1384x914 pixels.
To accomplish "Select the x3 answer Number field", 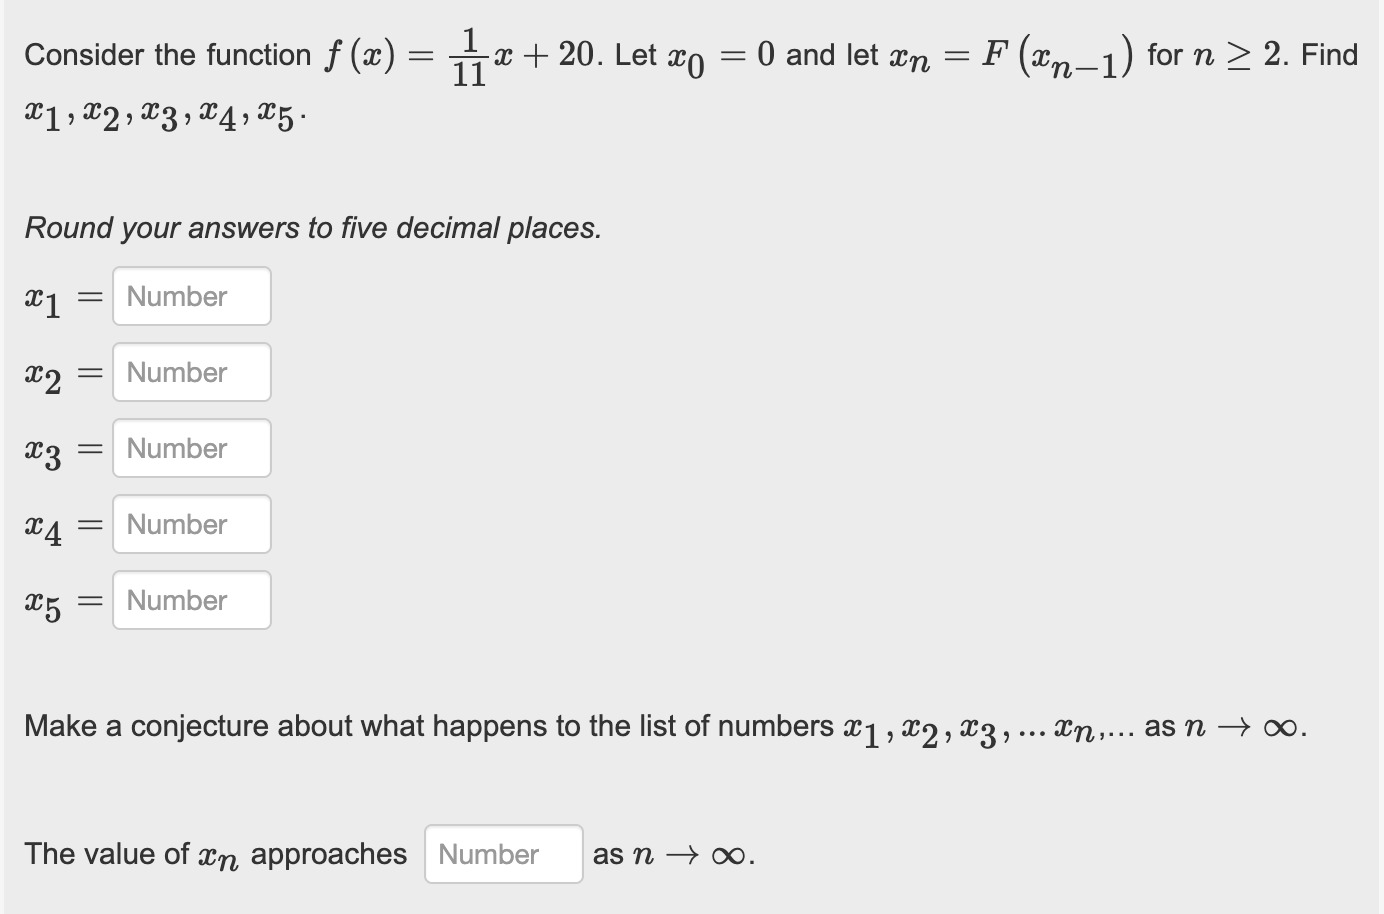I will (192, 448).
